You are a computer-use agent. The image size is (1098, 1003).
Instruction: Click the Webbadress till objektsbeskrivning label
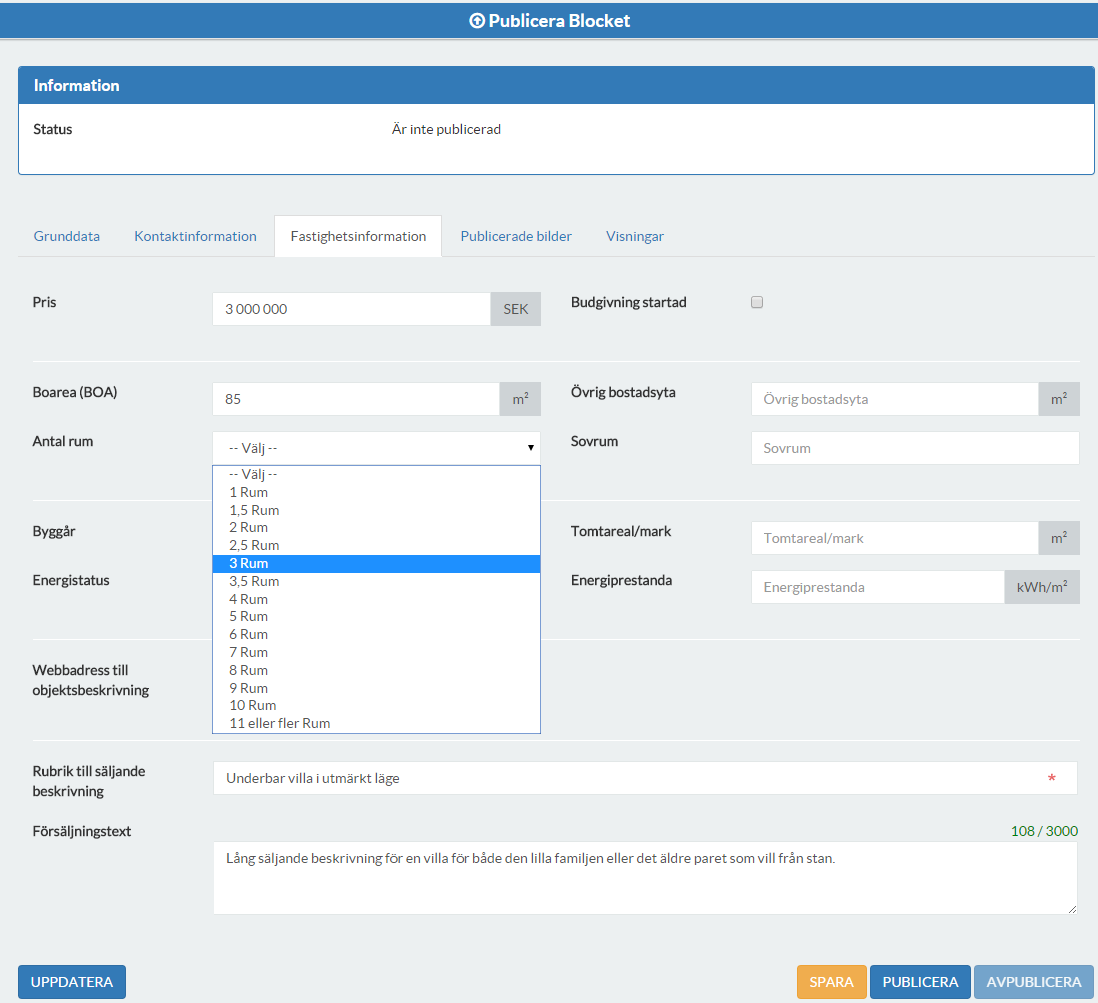[91, 680]
